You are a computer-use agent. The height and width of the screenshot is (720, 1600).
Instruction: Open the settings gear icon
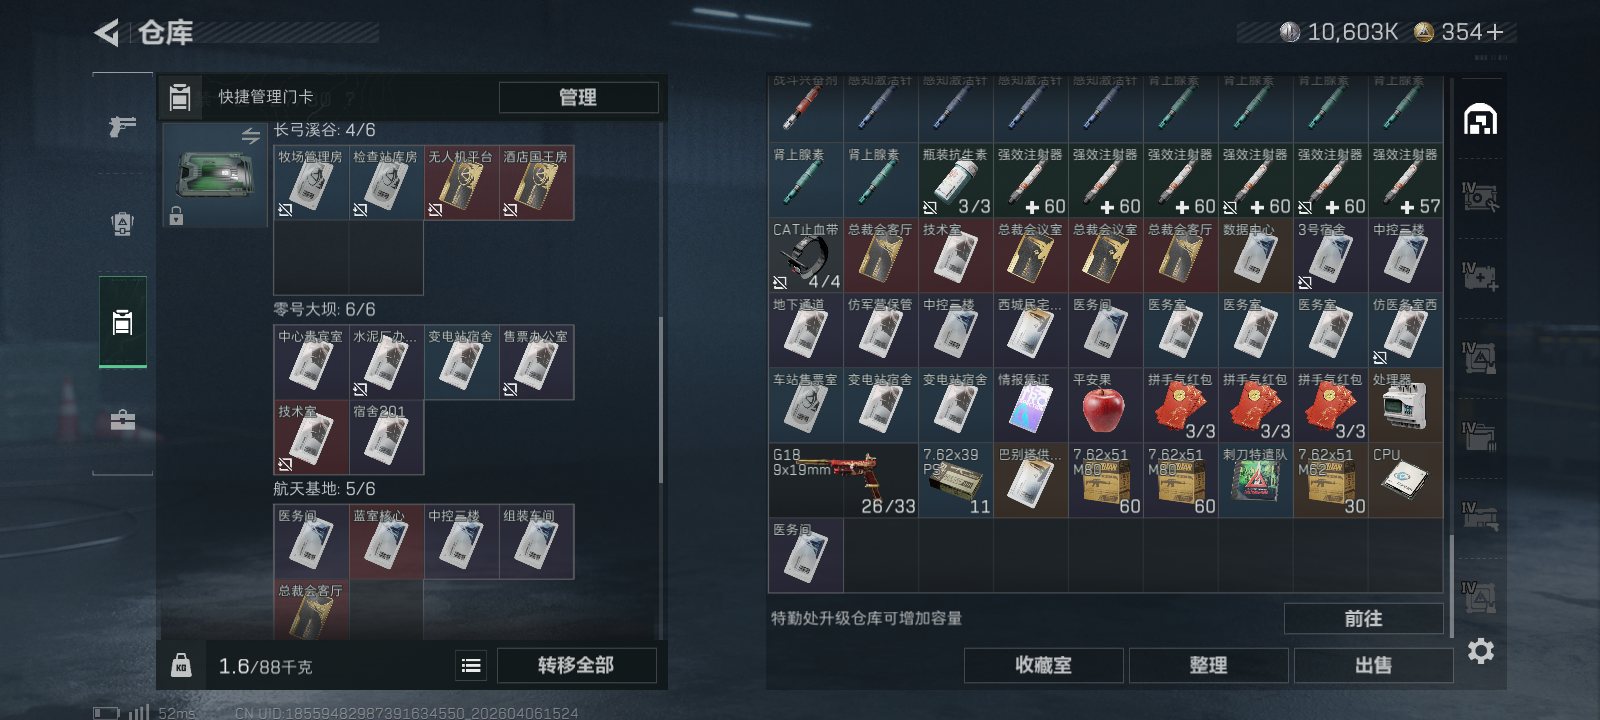click(1481, 651)
